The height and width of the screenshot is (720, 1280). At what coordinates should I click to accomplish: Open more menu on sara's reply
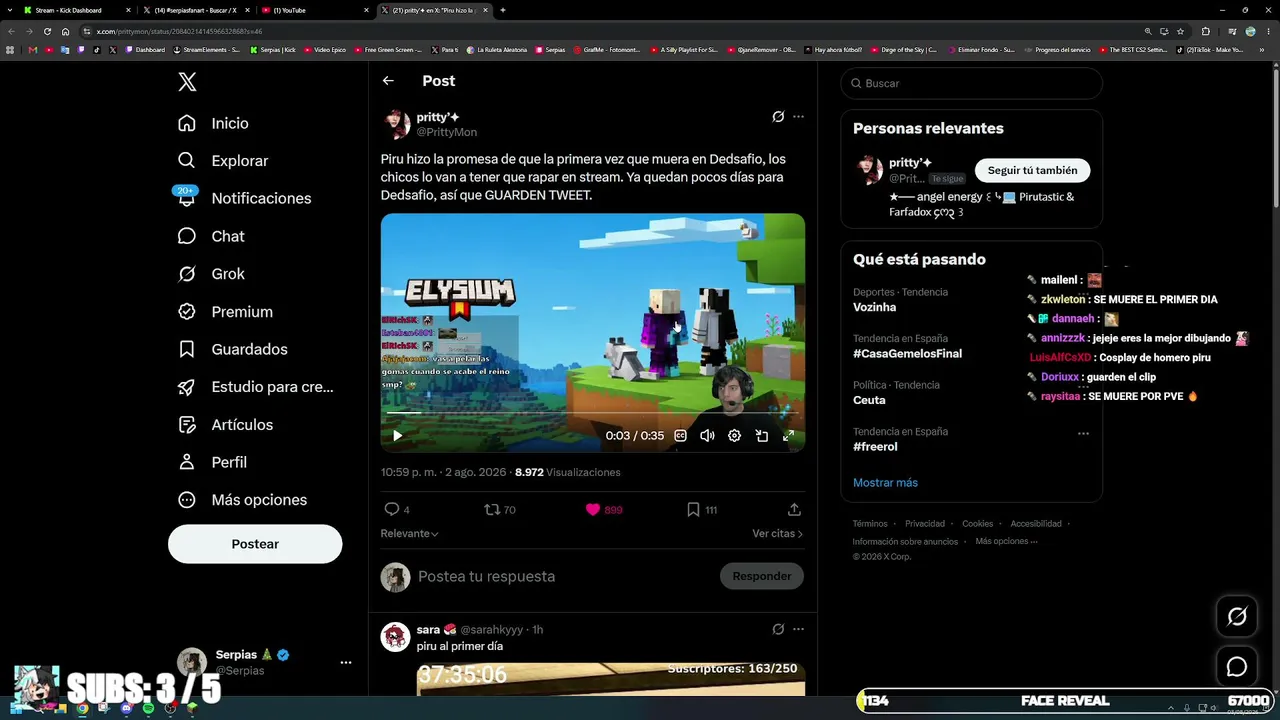[x=798, y=629]
